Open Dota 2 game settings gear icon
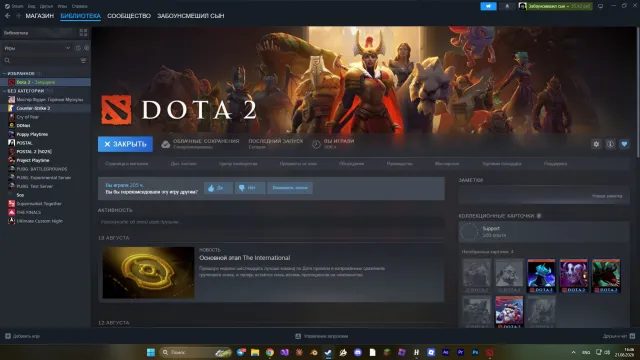This screenshot has width=640, height=360. 596,144
